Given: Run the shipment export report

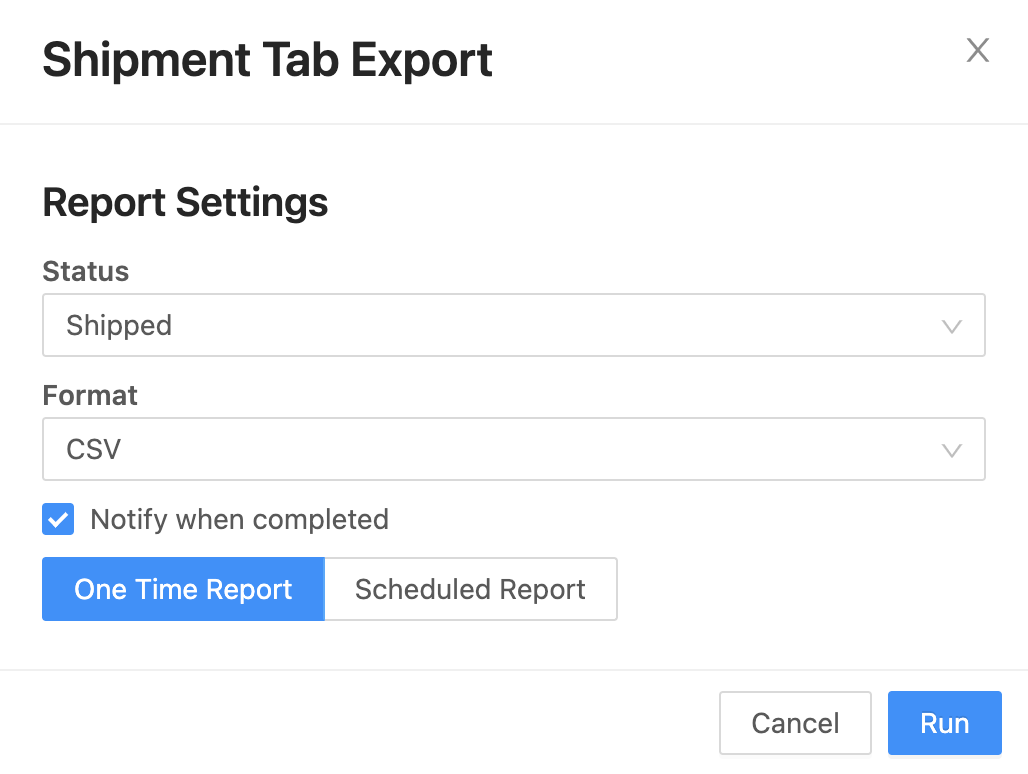Looking at the screenshot, I should pyautogui.click(x=944, y=723).
